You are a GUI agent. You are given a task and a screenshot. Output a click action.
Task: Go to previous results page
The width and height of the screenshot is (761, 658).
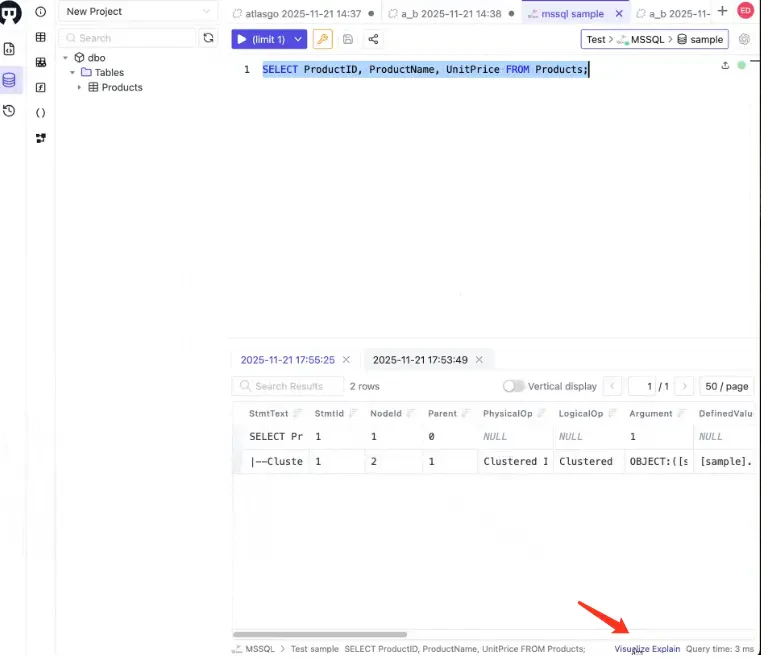point(612,386)
